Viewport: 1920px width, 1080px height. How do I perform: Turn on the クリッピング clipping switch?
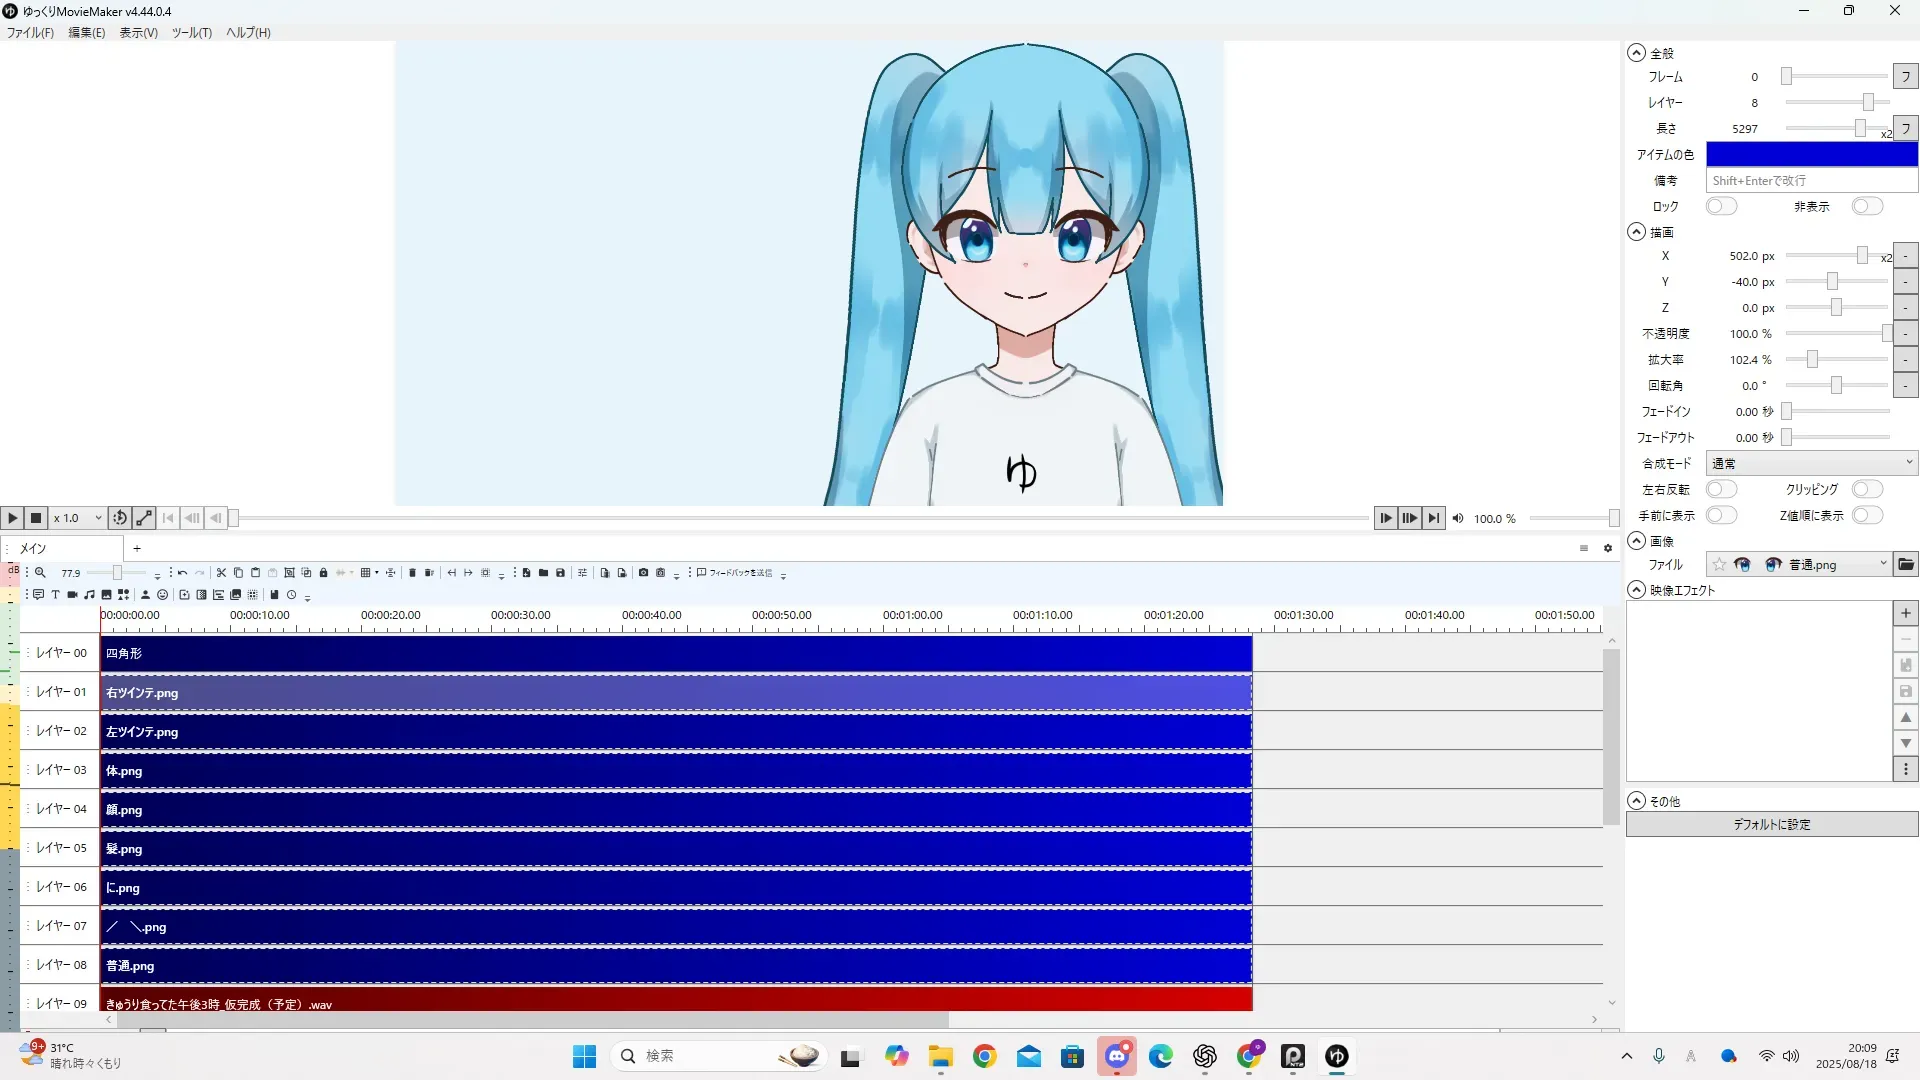click(1866, 489)
